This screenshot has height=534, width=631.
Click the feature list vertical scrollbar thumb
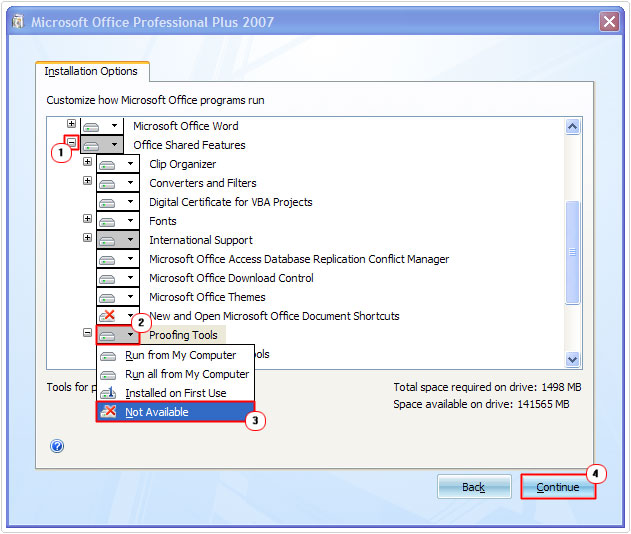click(x=572, y=252)
